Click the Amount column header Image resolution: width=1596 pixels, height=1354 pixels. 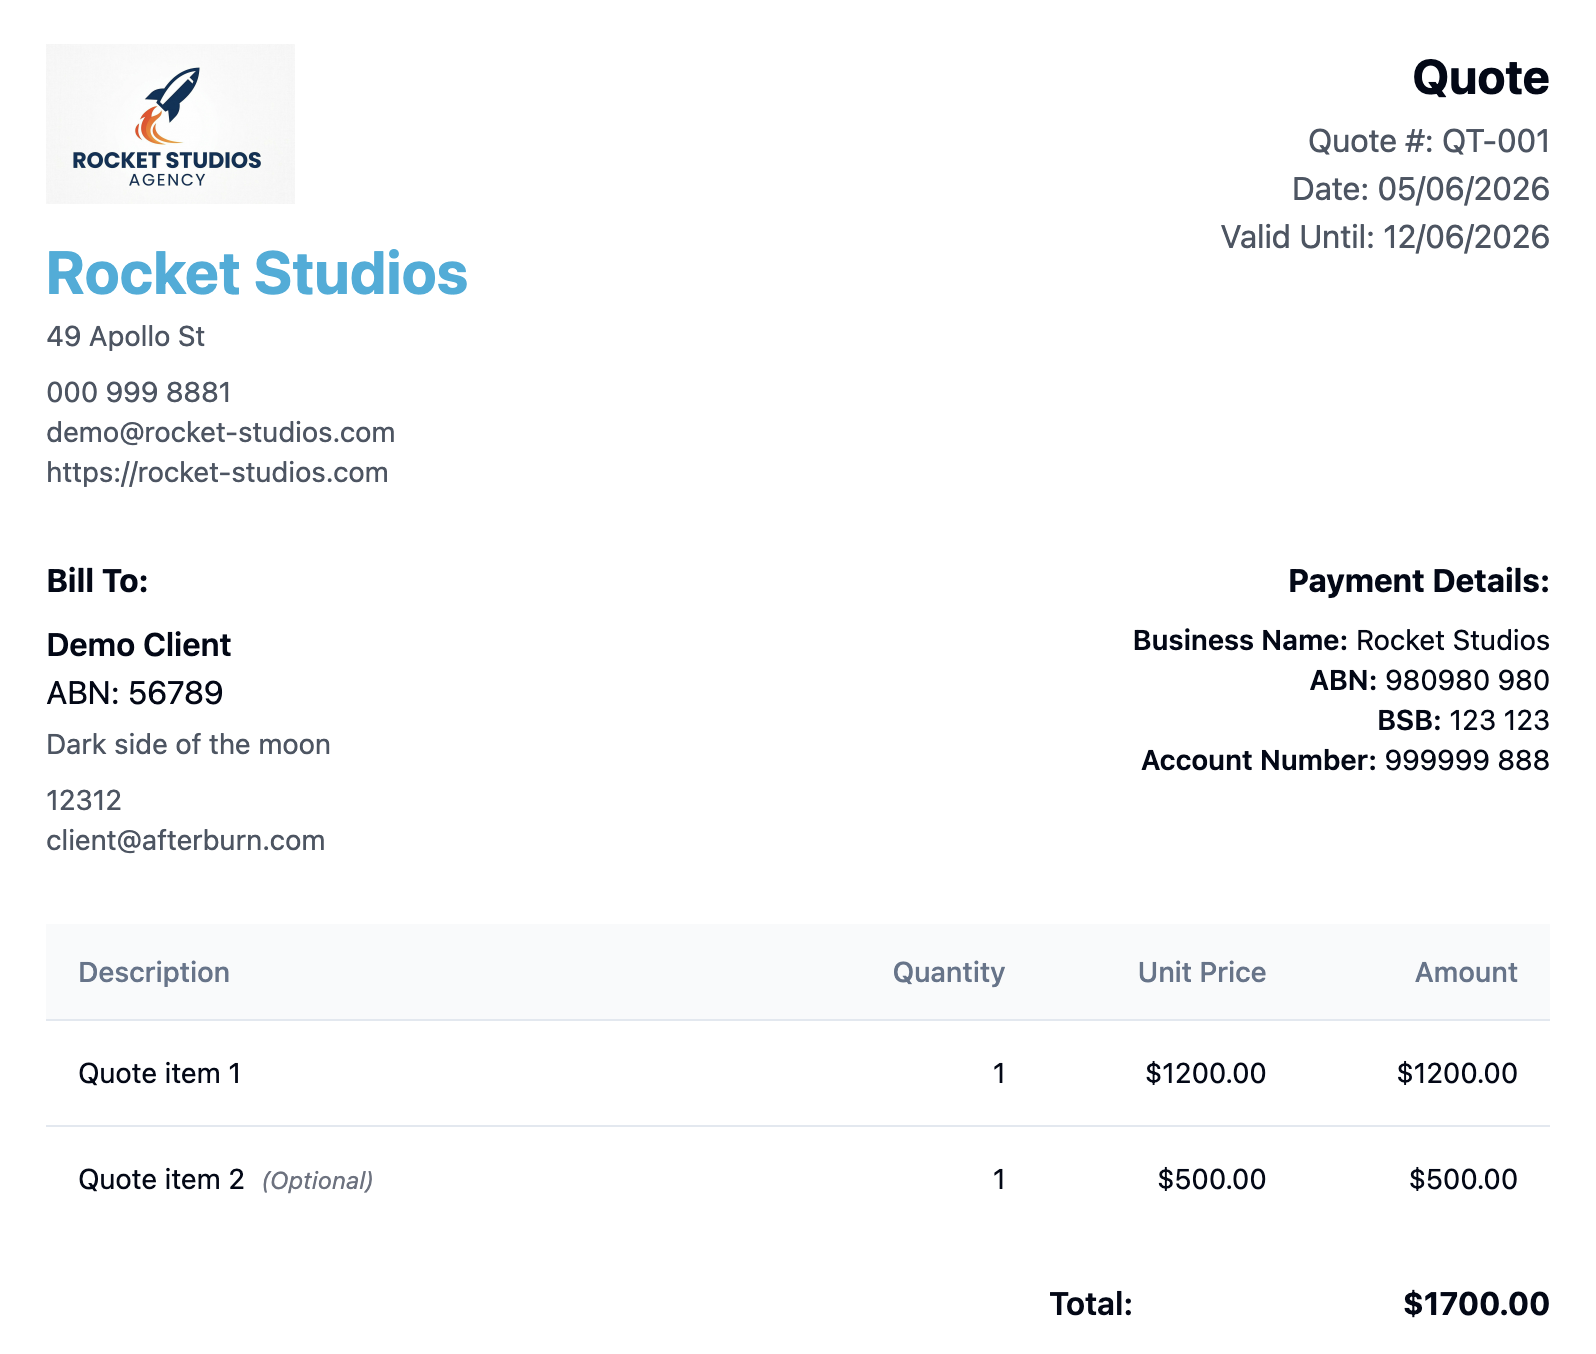[x=1466, y=972]
